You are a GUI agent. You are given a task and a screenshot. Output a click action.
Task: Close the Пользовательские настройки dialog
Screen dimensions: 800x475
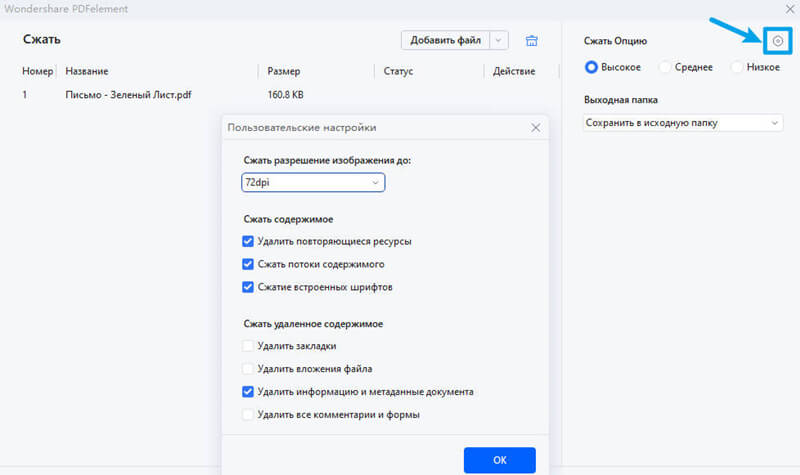click(536, 128)
